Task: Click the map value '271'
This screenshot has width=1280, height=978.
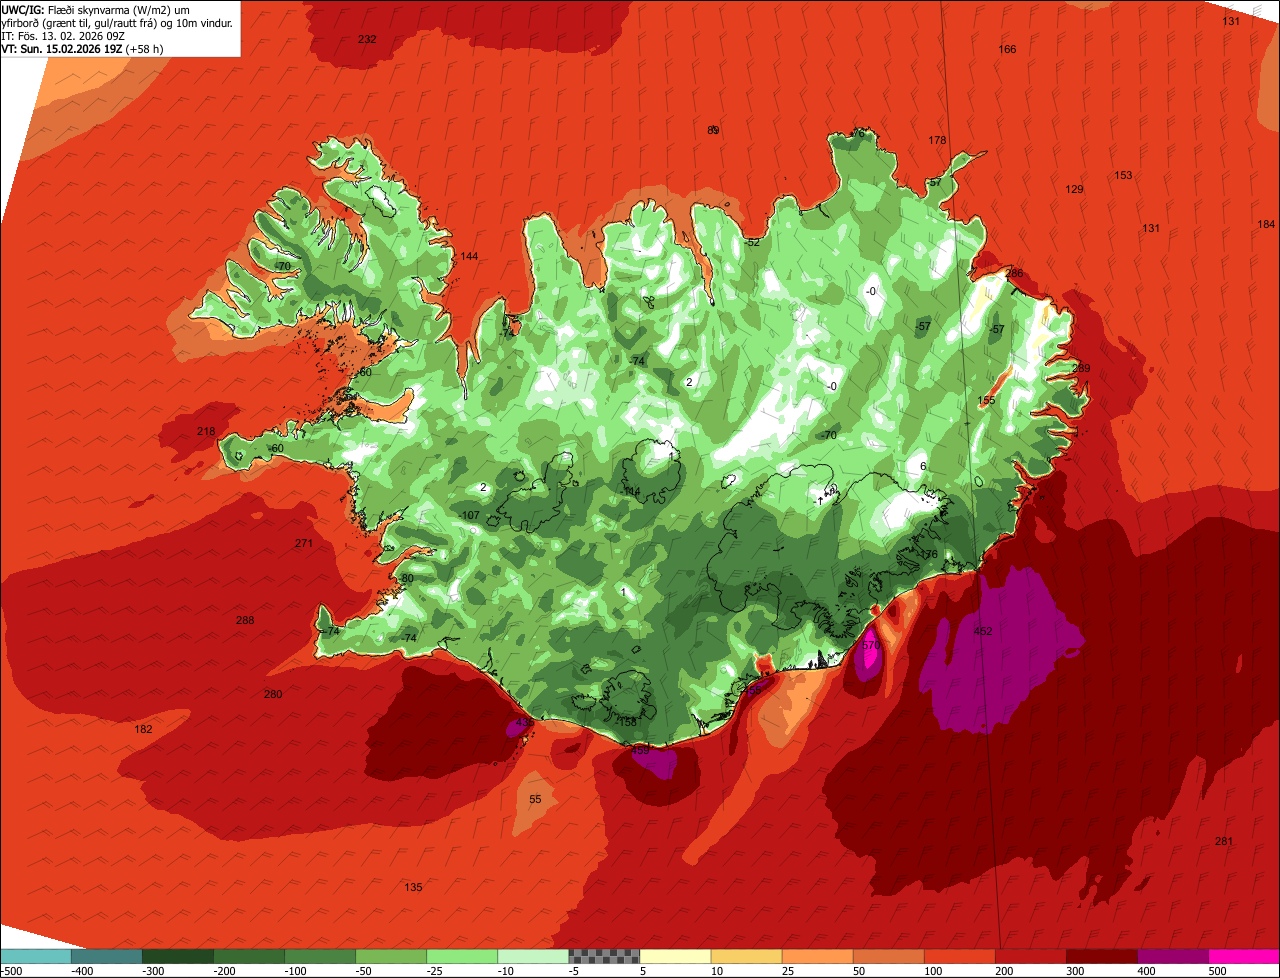Action: (x=304, y=543)
